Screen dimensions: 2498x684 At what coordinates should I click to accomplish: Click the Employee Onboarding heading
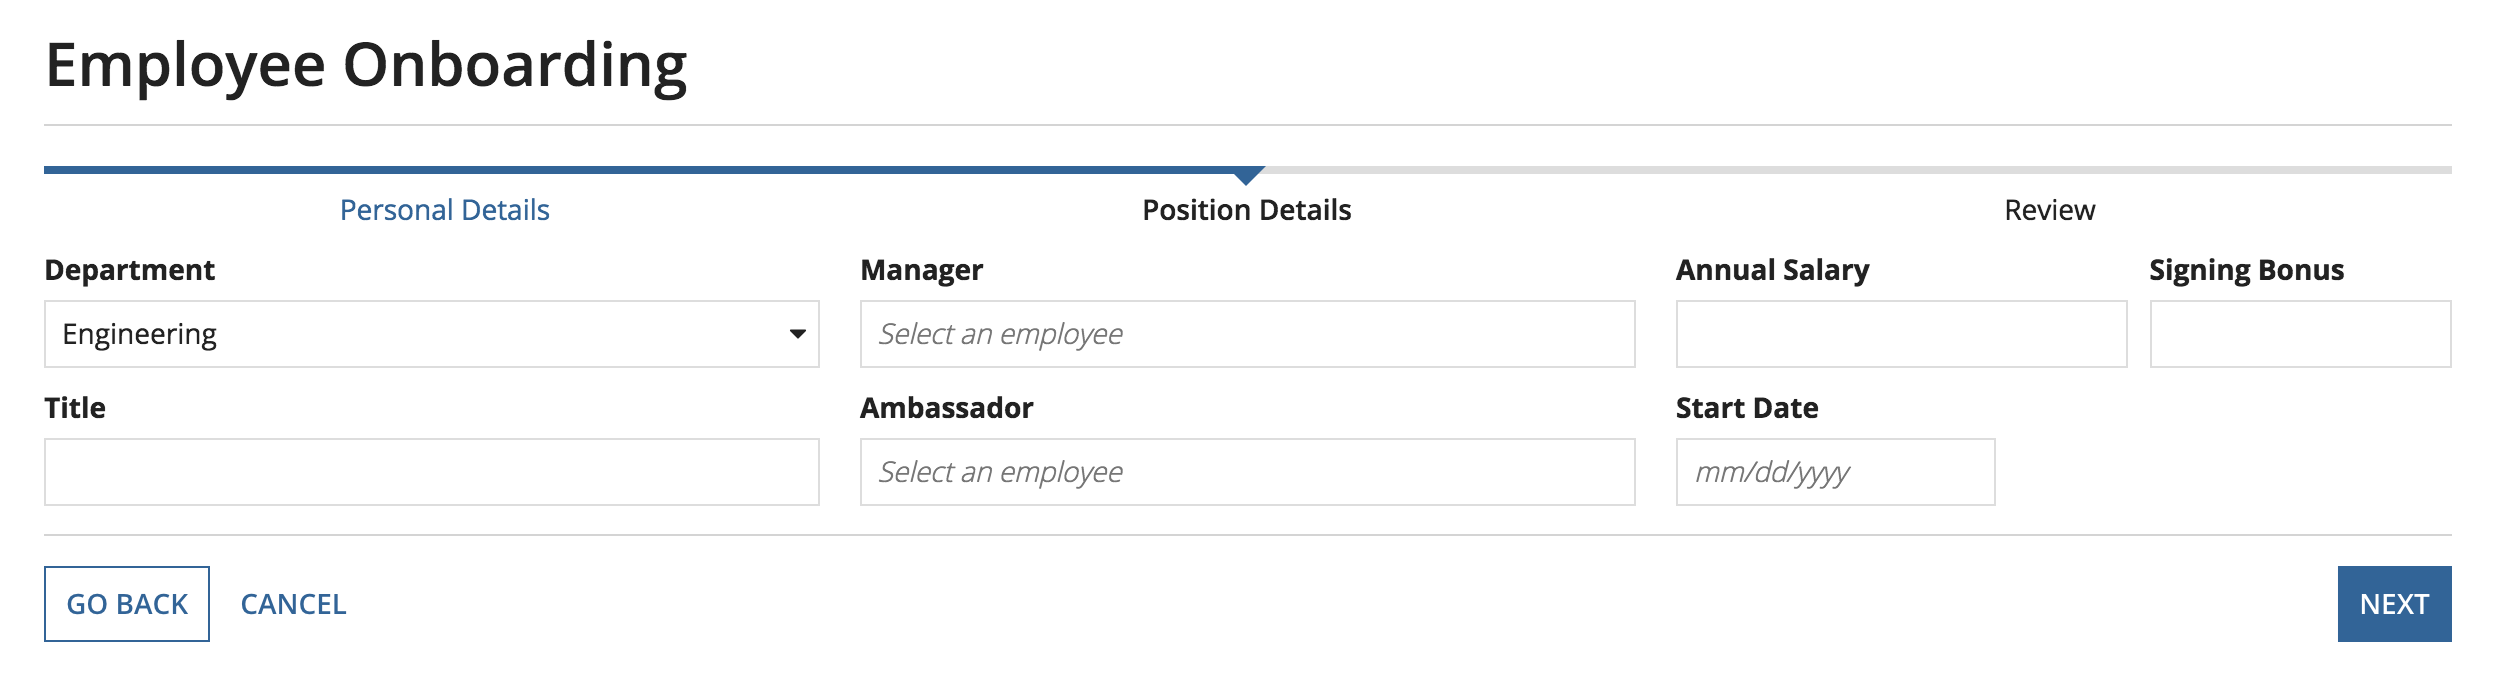click(x=366, y=65)
